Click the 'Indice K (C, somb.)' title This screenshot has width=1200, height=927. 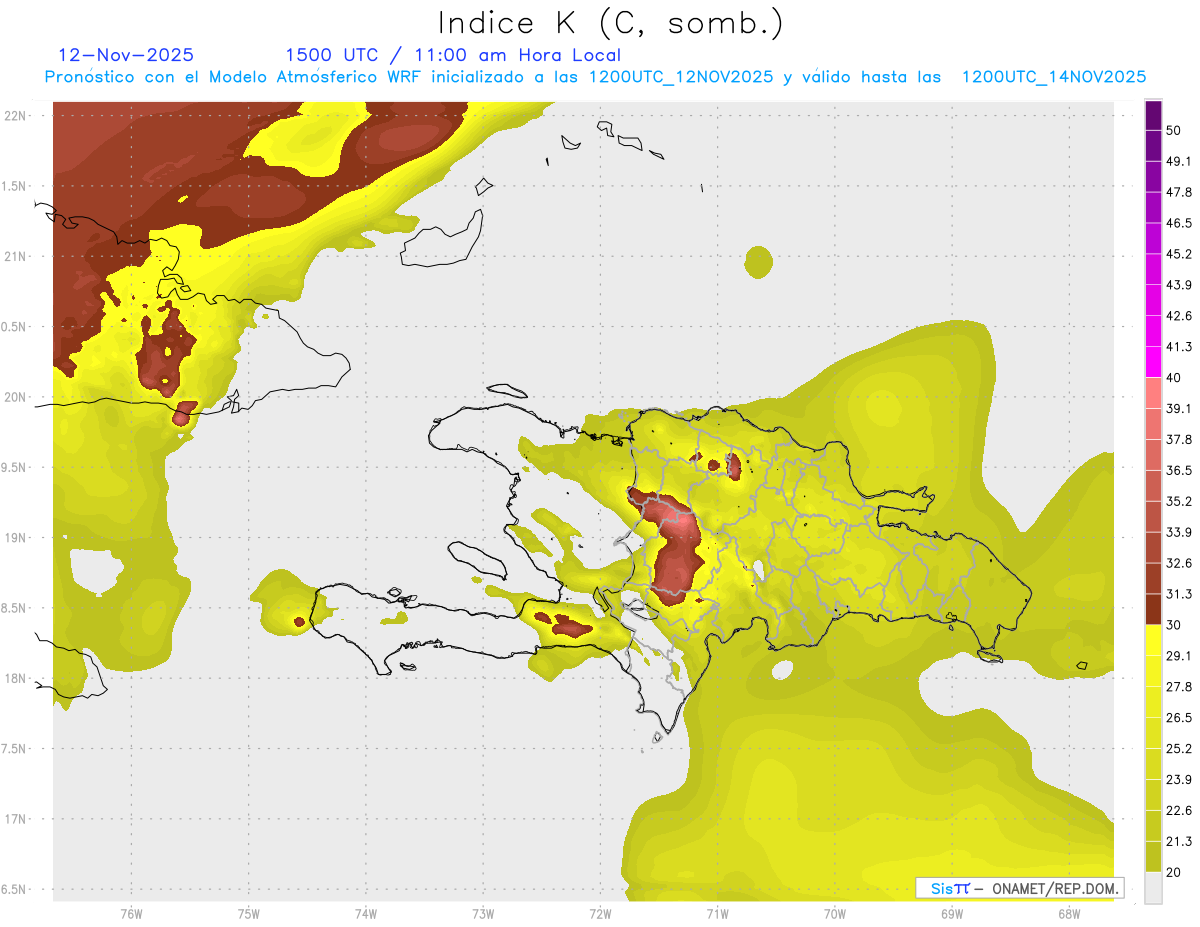pos(611,24)
